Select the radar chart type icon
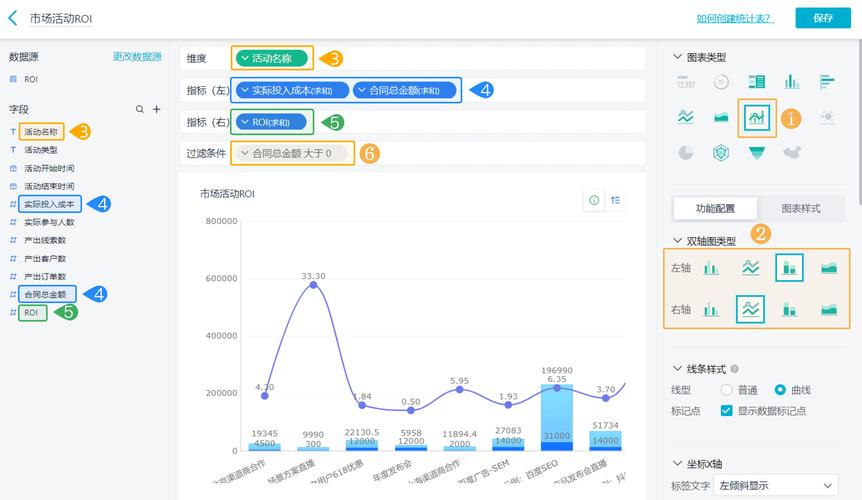The image size is (862, 500). [x=721, y=152]
